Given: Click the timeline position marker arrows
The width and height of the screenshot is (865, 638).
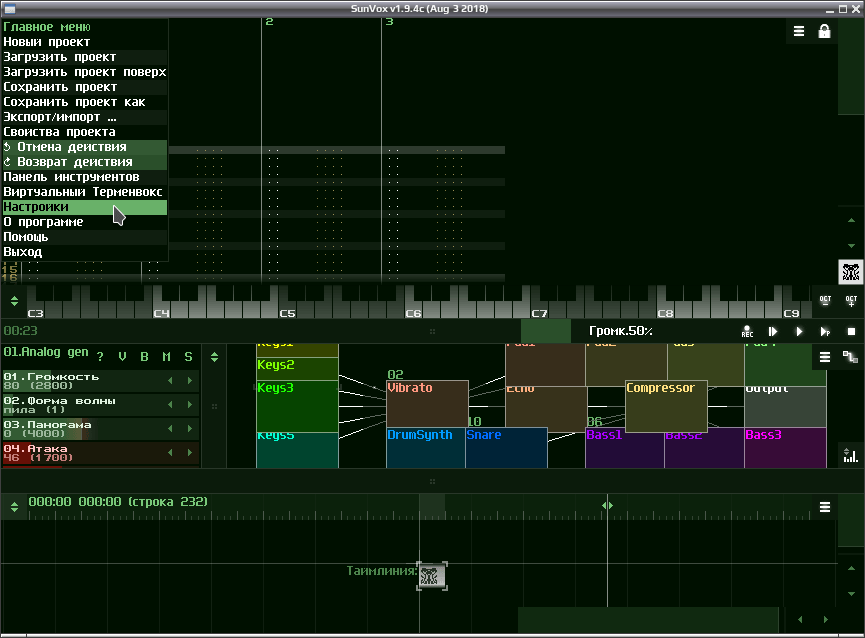Looking at the screenshot, I should coord(607,505).
